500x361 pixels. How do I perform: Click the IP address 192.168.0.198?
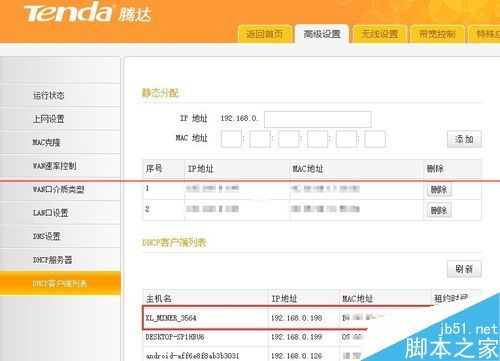(297, 318)
